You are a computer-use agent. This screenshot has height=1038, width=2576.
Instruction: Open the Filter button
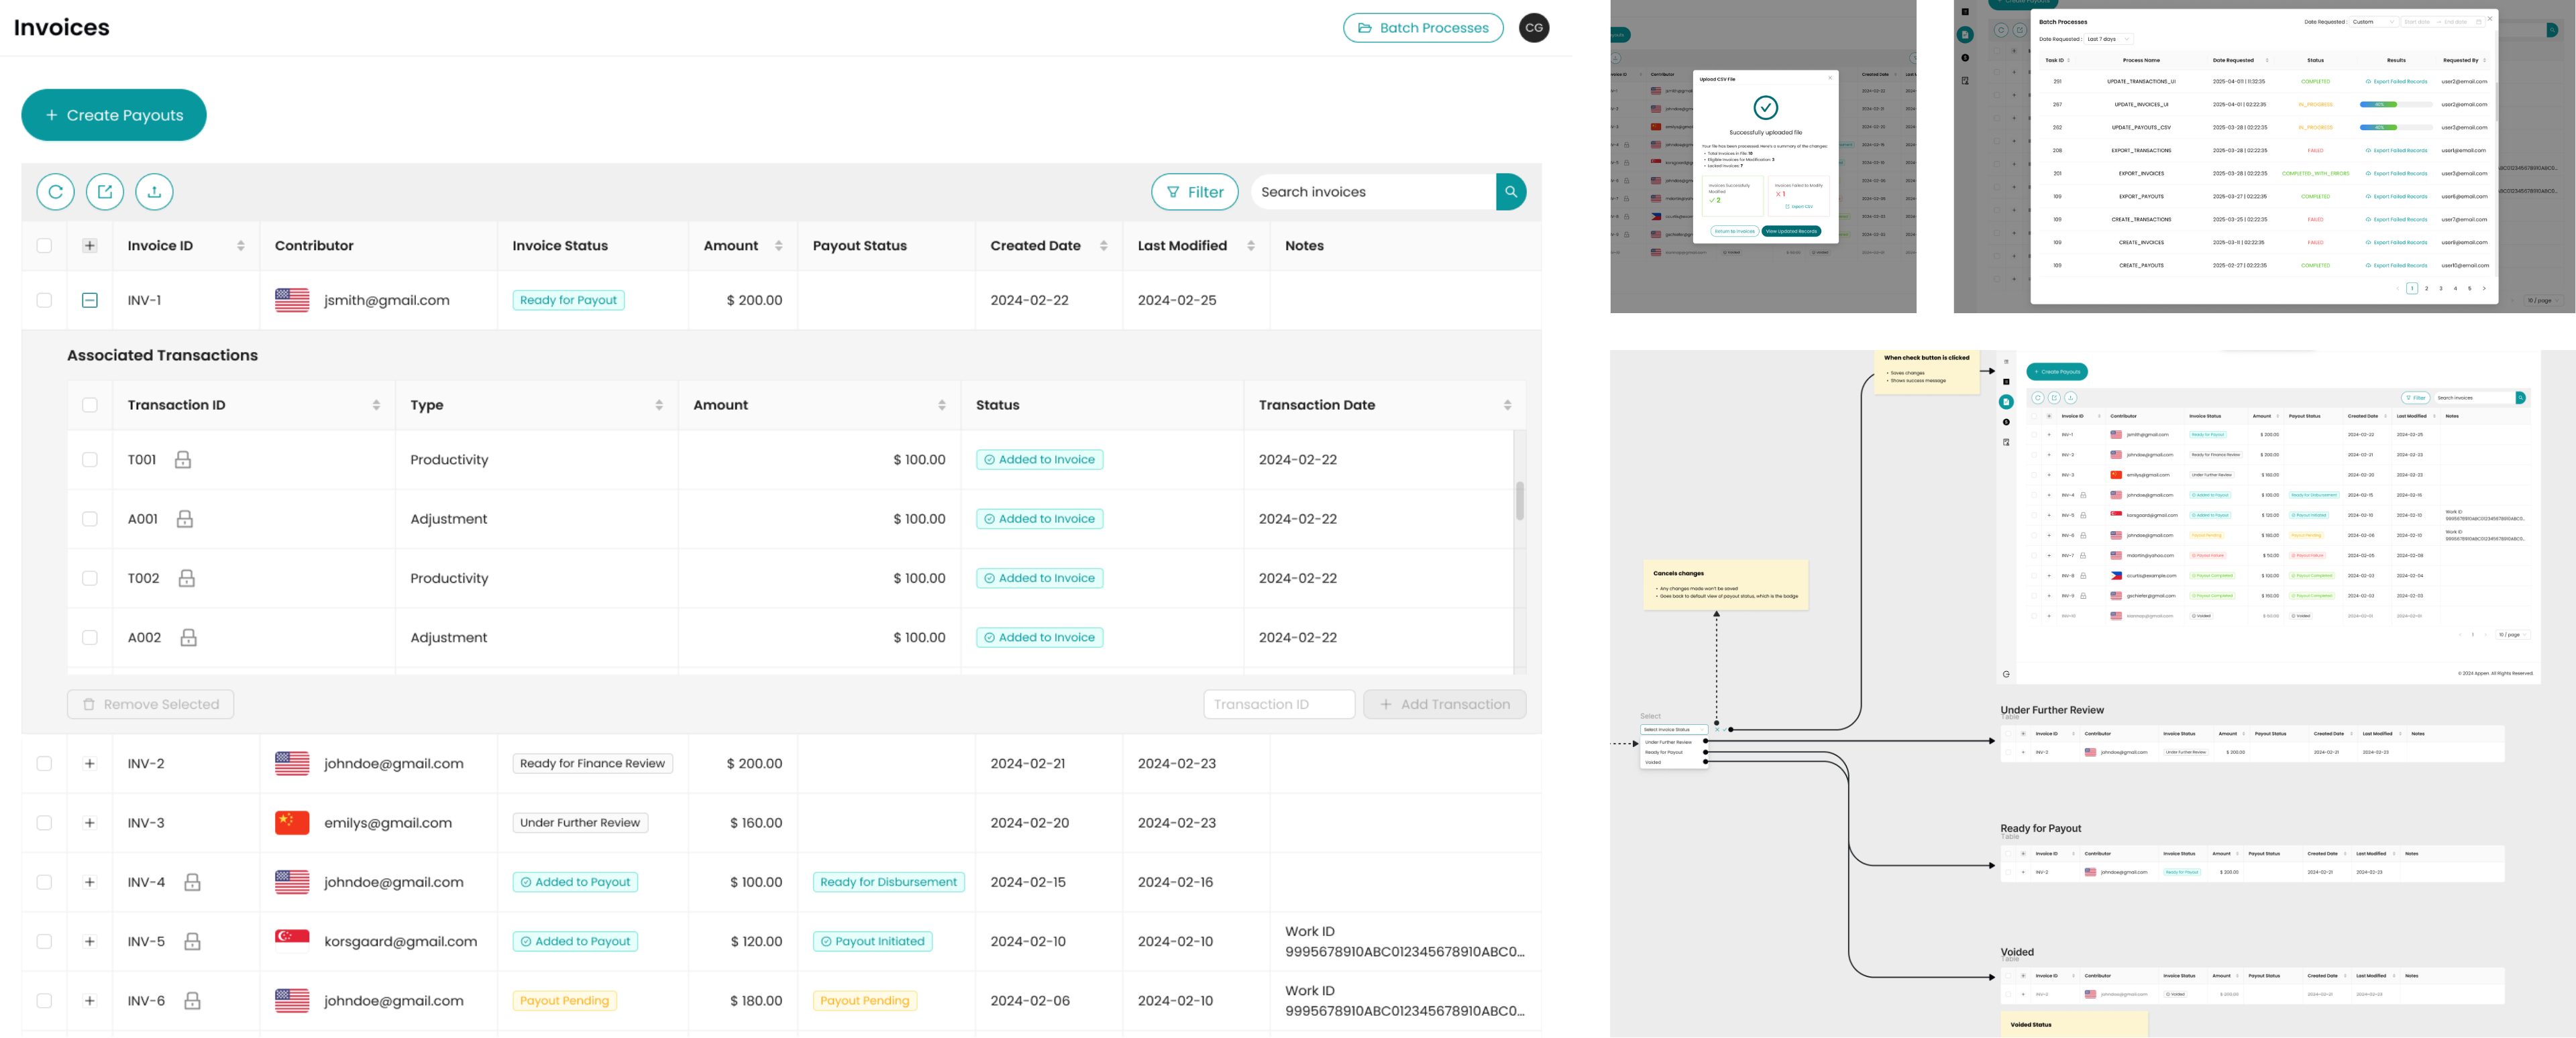pyautogui.click(x=1195, y=192)
